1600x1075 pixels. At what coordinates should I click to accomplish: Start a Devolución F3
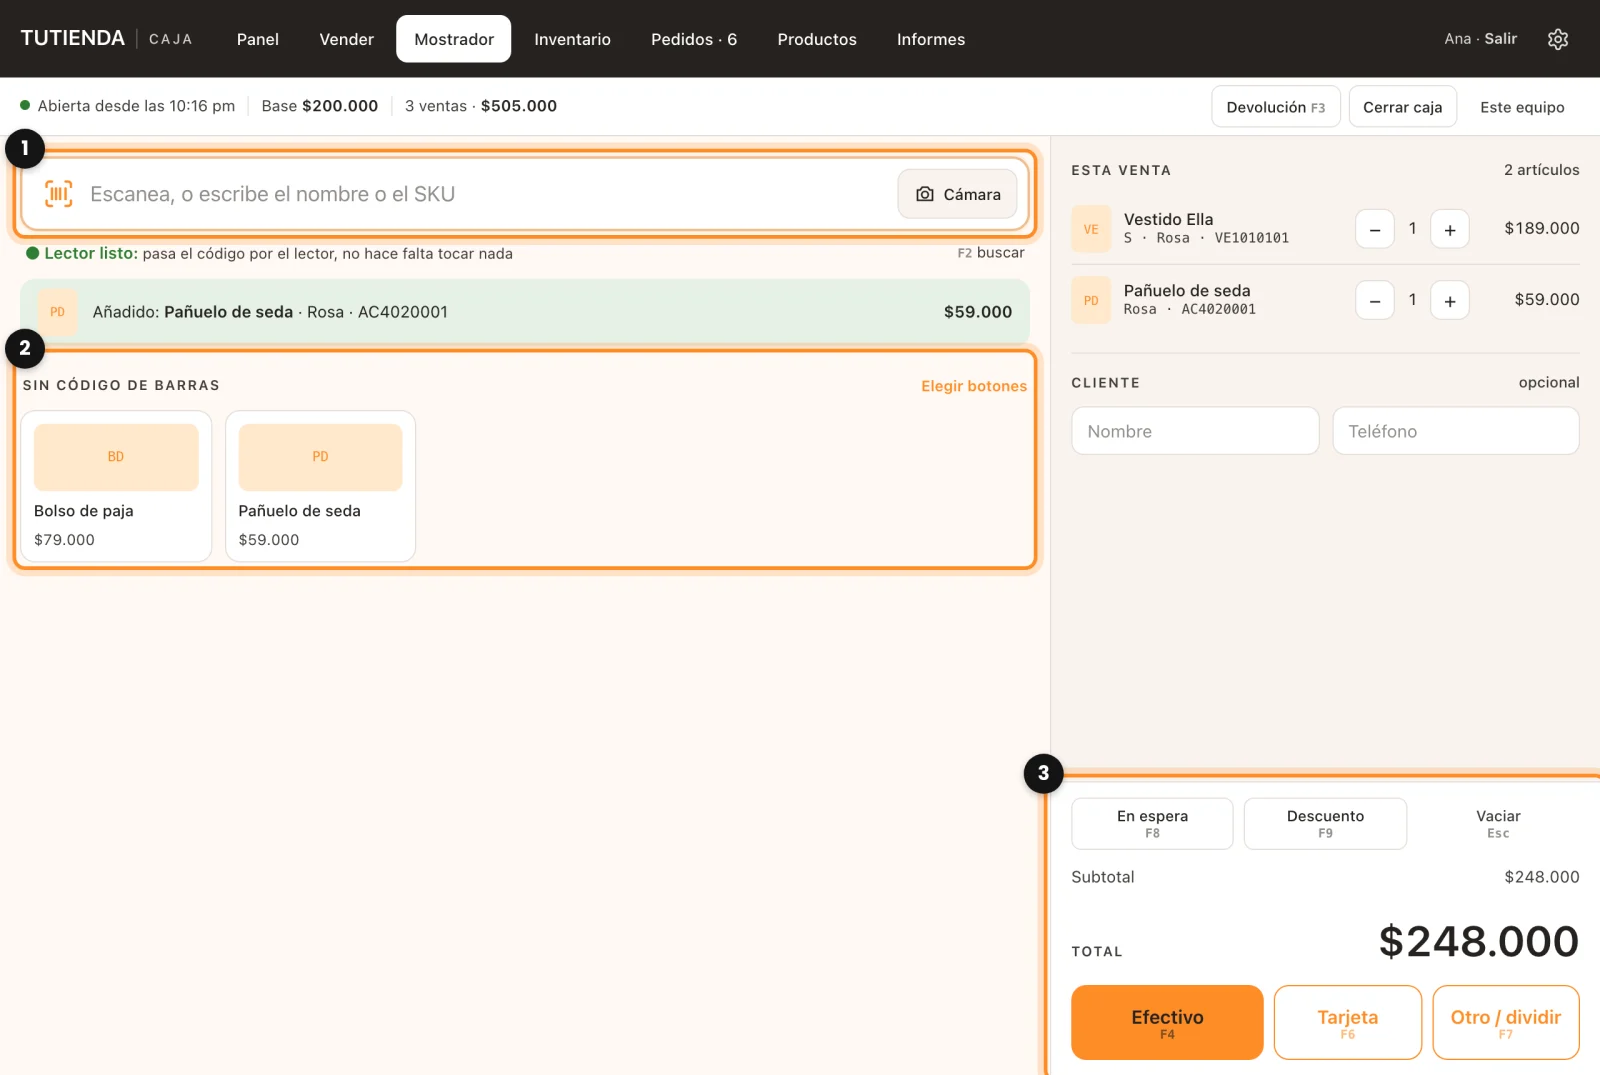pos(1276,107)
